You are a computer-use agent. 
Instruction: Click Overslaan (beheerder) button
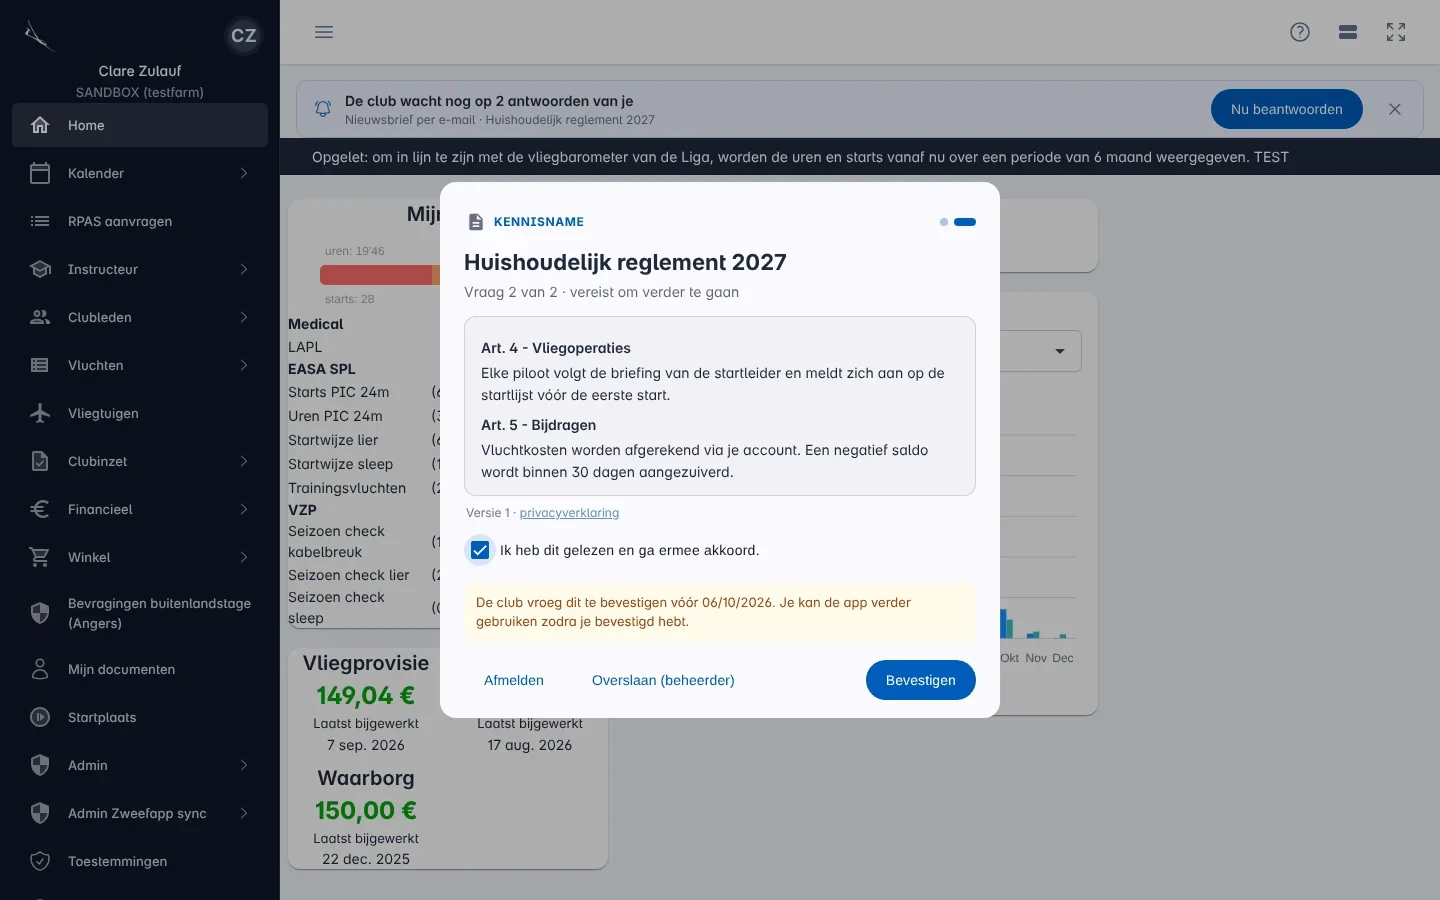point(663,680)
